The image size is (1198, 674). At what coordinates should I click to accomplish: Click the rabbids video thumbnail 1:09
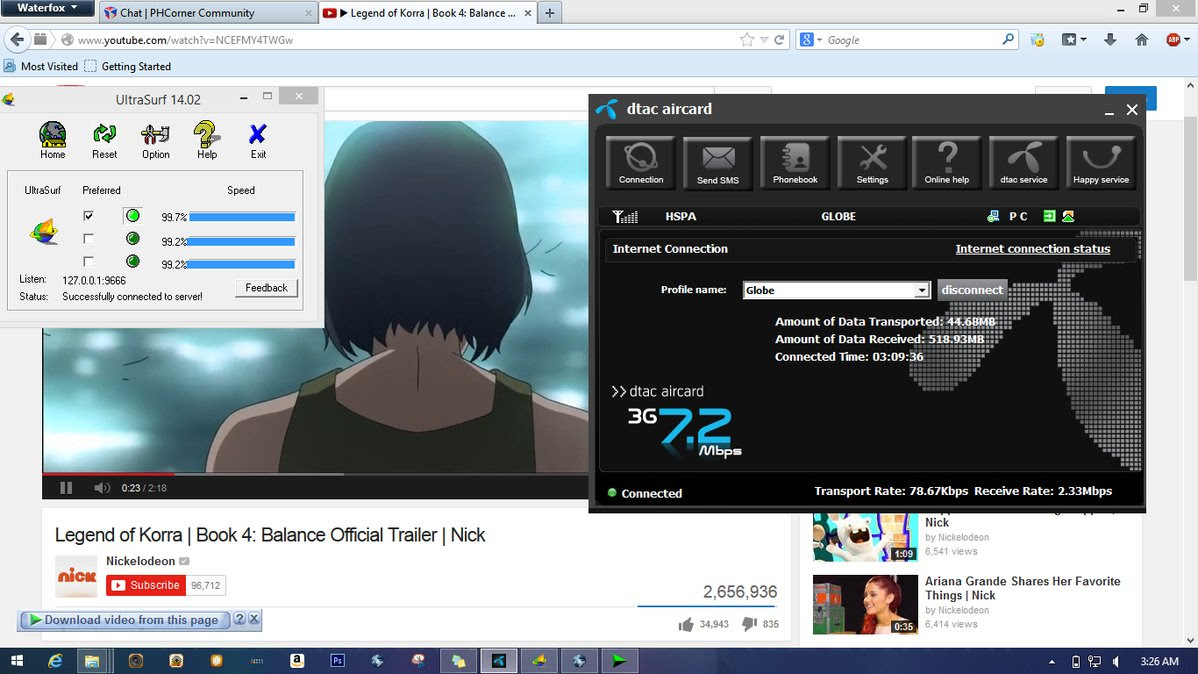[x=865, y=537]
